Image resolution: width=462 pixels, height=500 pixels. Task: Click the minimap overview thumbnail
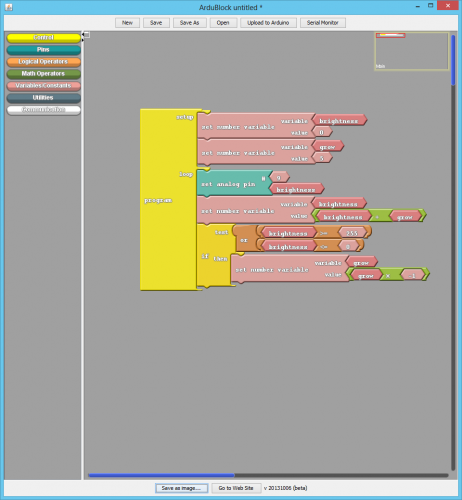(x=411, y=51)
